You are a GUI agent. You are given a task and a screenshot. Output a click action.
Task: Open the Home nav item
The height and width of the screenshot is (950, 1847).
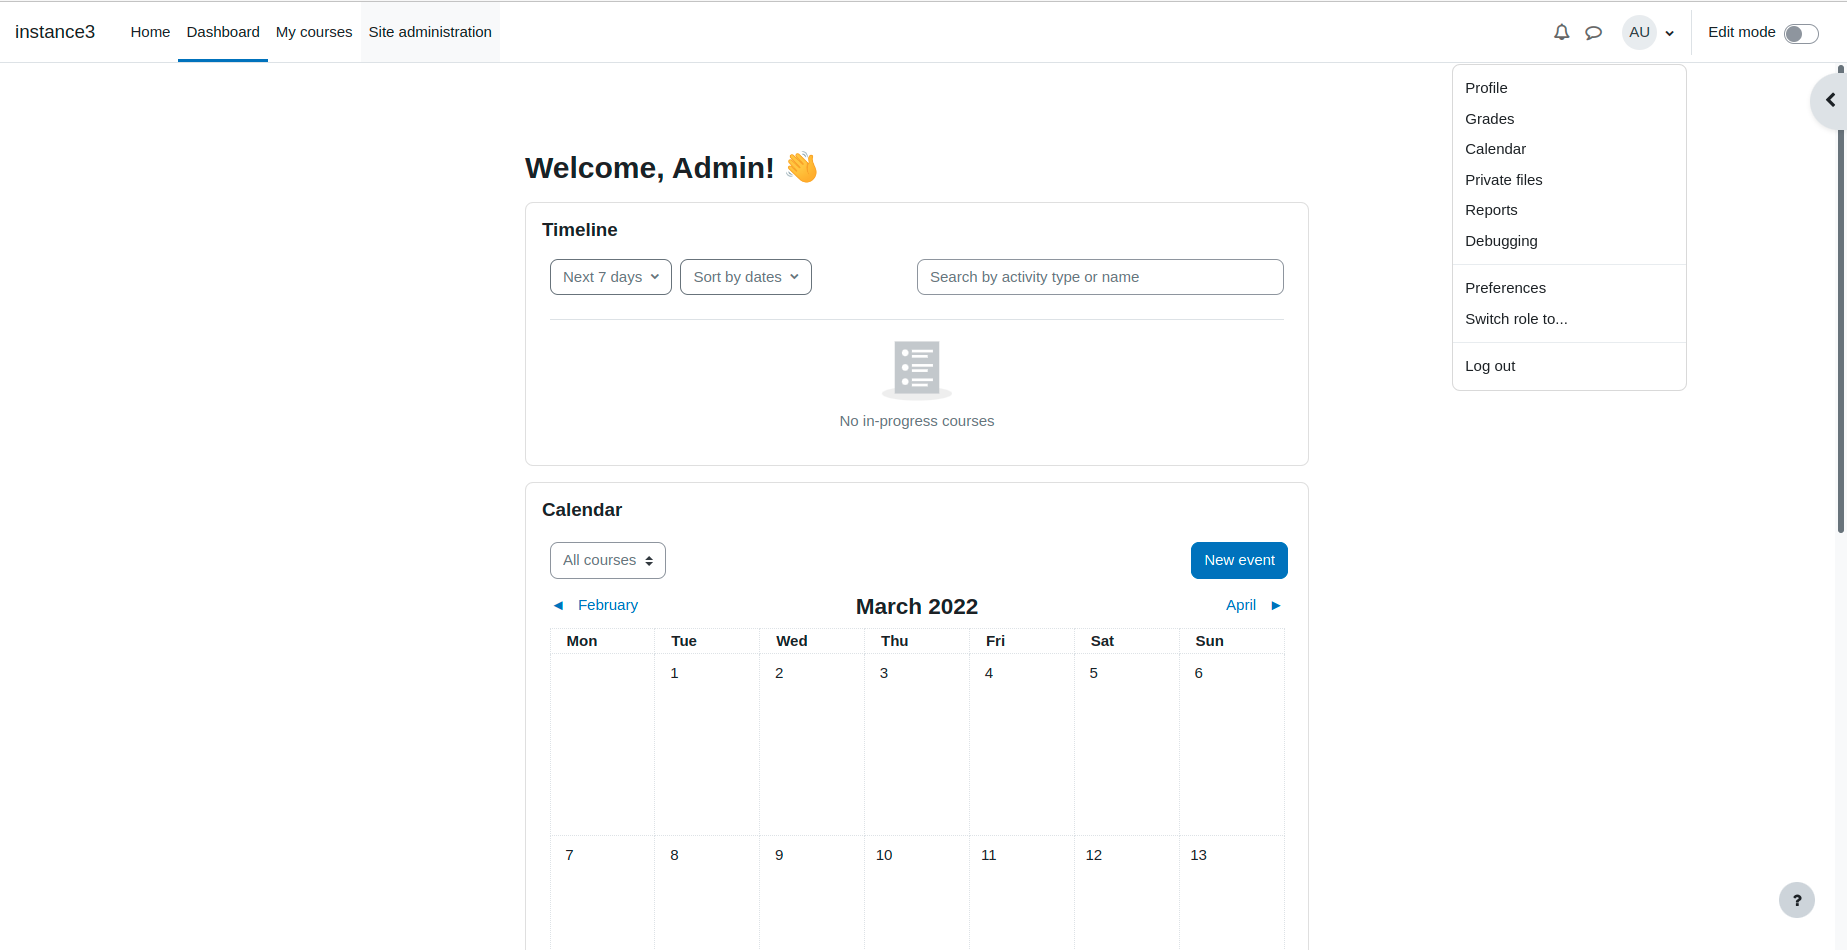[x=150, y=32]
